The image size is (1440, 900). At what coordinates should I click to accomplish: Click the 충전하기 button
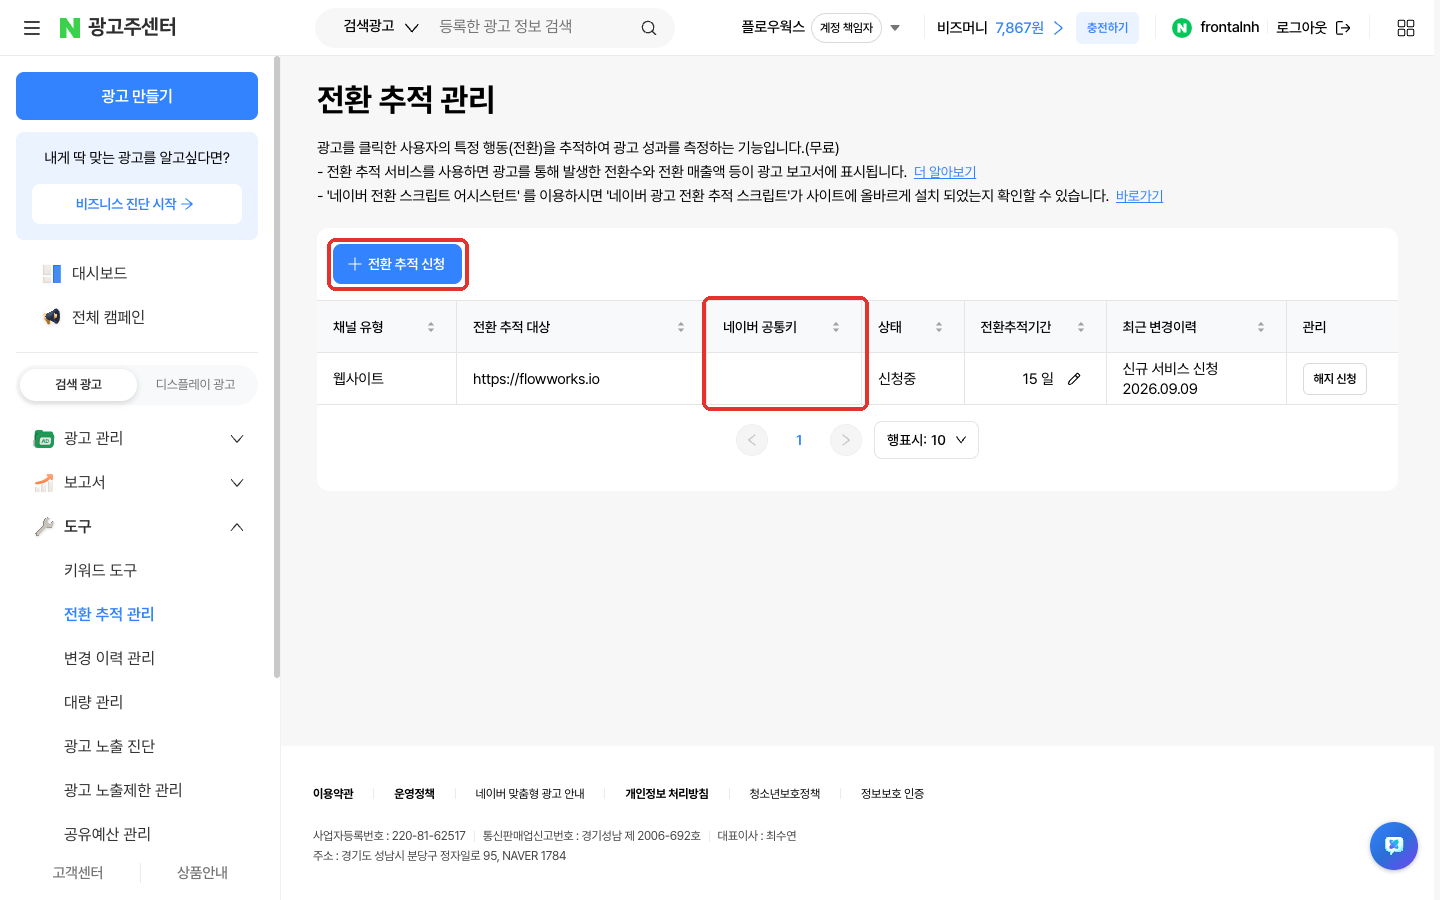coord(1107,28)
